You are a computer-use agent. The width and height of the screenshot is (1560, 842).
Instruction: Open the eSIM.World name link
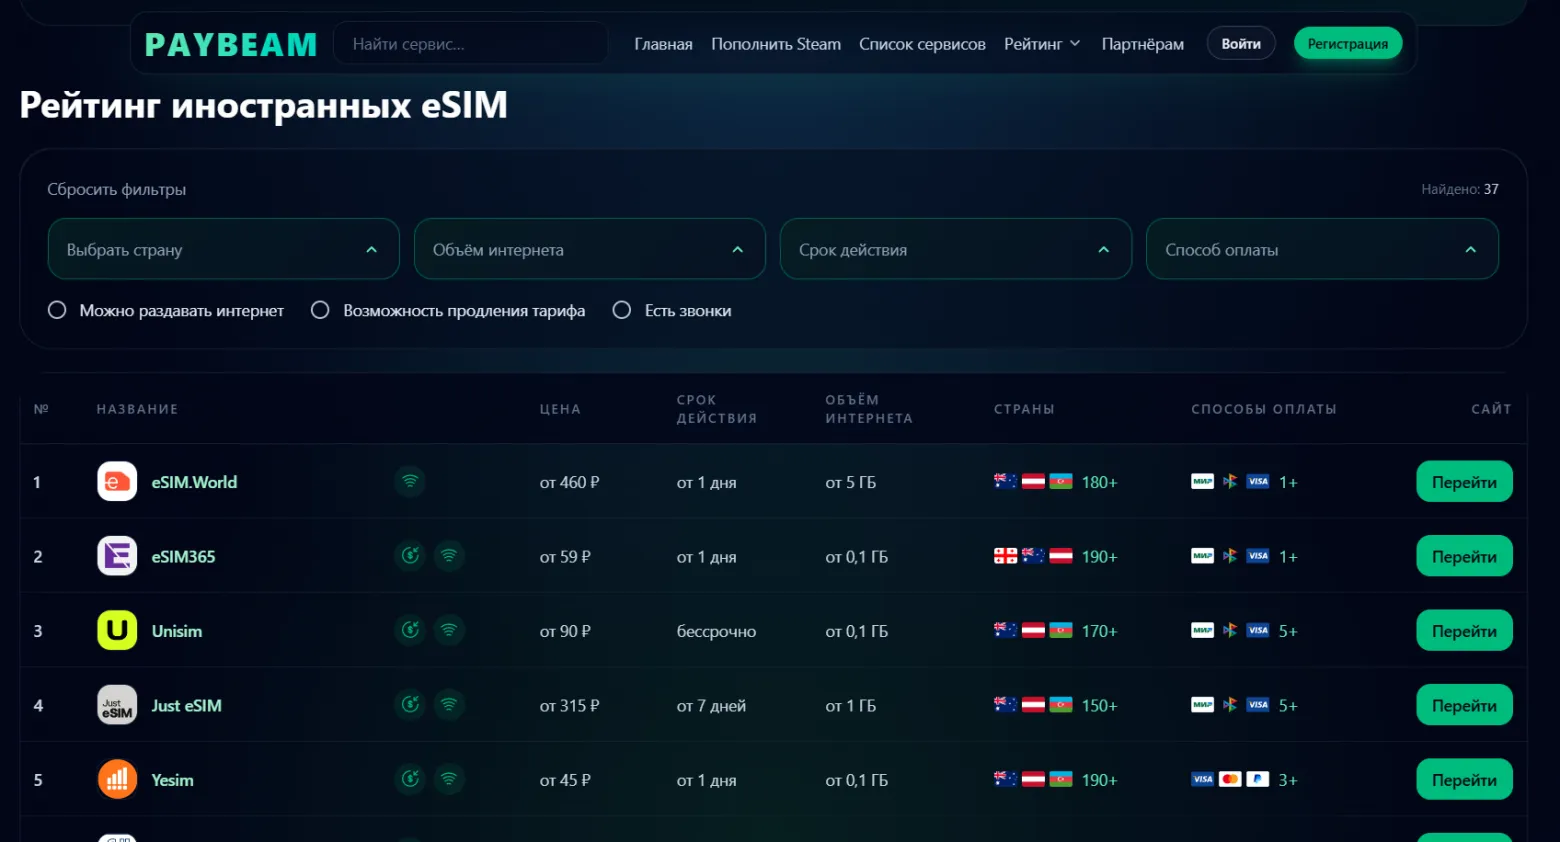(x=194, y=482)
